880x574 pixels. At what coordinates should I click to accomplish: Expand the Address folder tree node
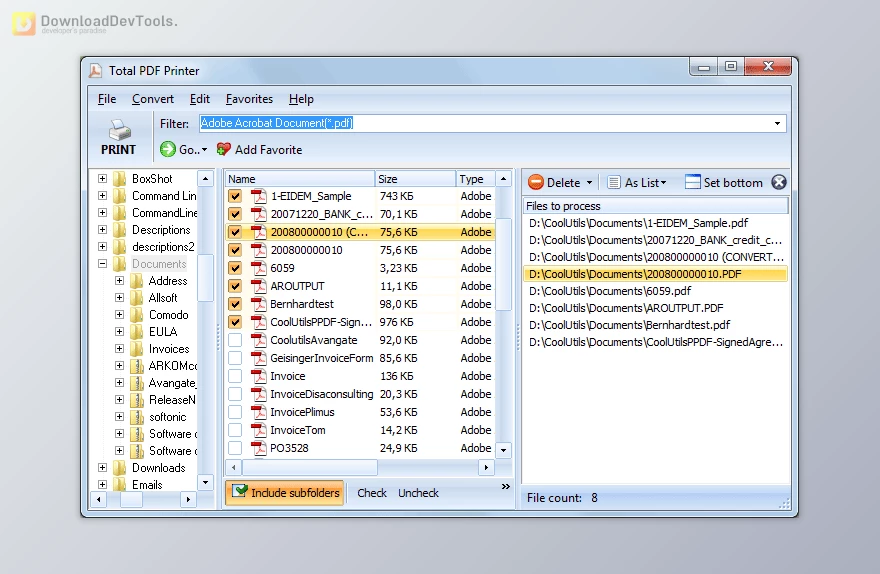pyautogui.click(x=120, y=281)
